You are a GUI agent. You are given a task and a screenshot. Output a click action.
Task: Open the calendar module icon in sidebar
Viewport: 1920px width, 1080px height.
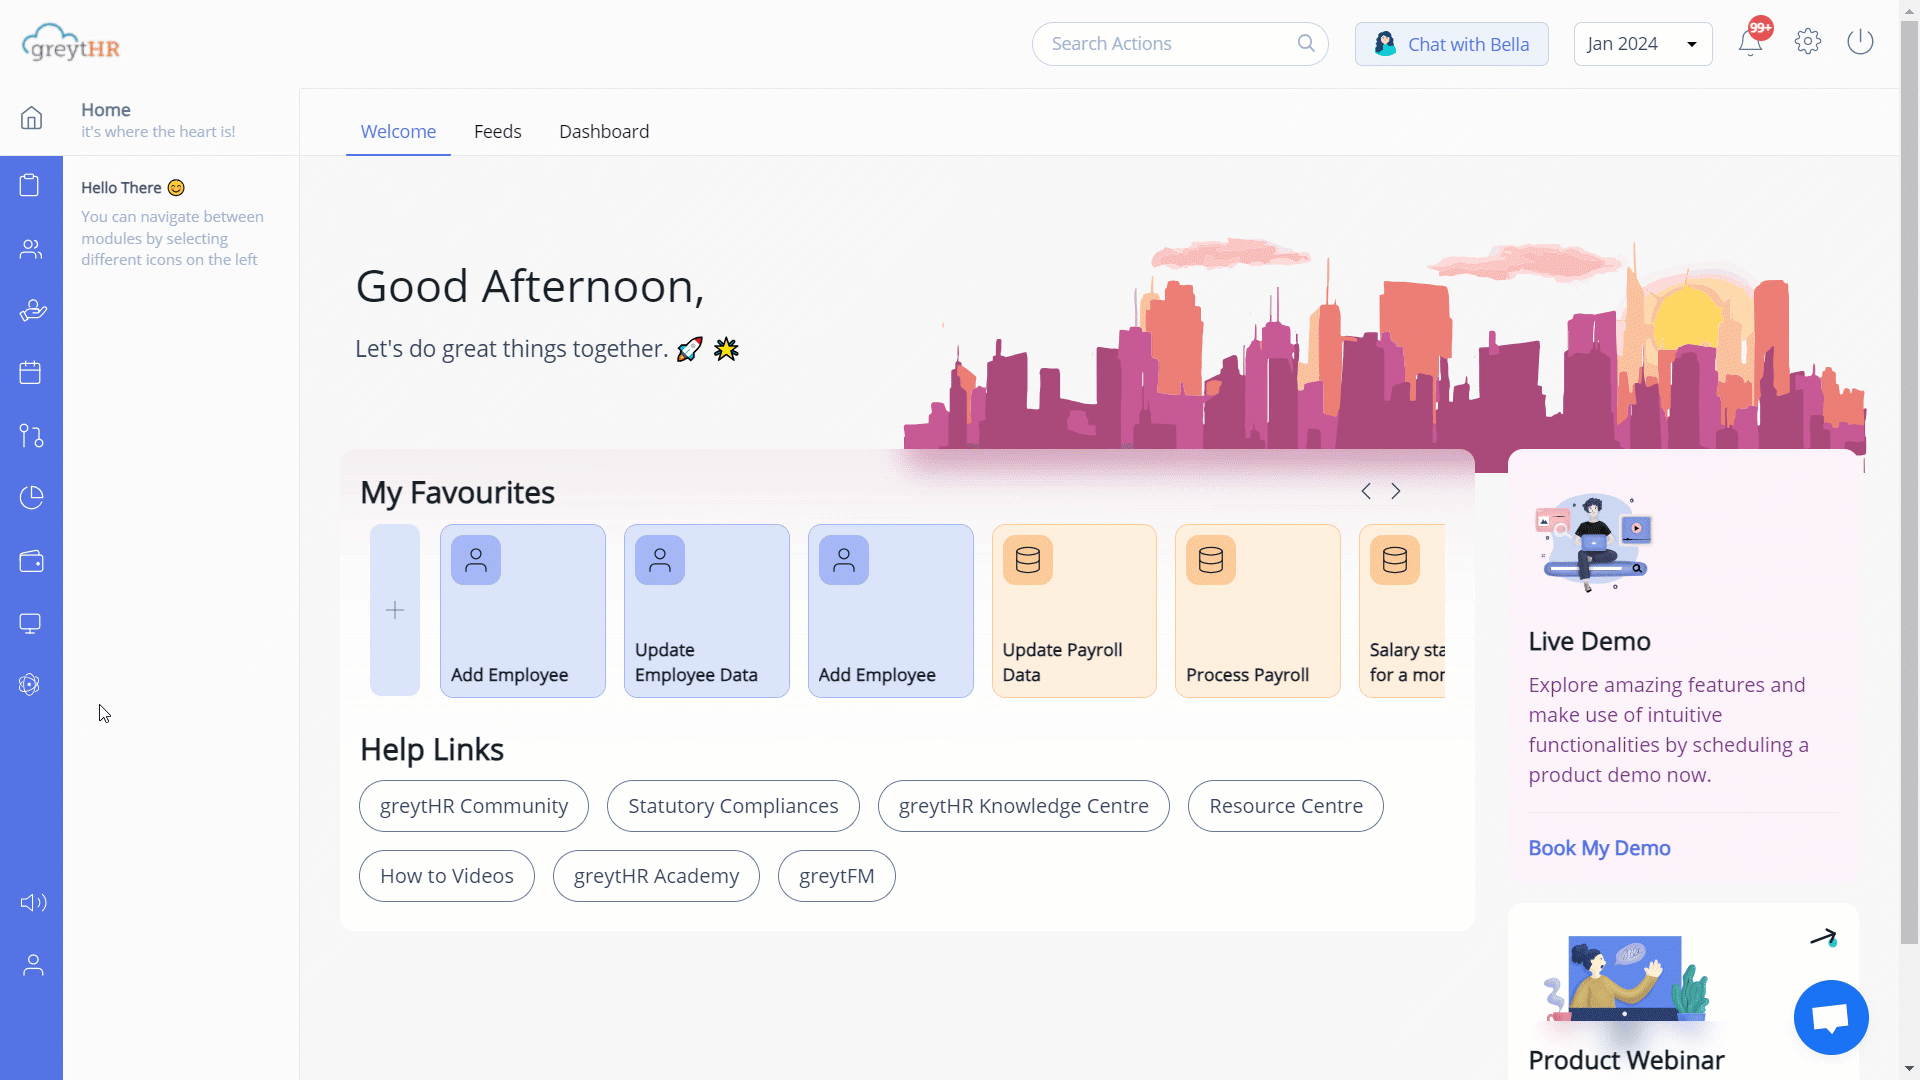tap(30, 373)
